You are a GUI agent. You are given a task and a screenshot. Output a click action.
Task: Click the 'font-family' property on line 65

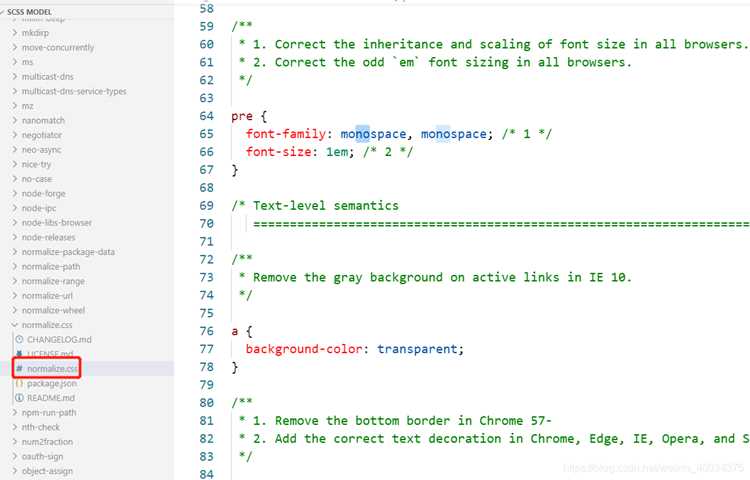click(286, 134)
